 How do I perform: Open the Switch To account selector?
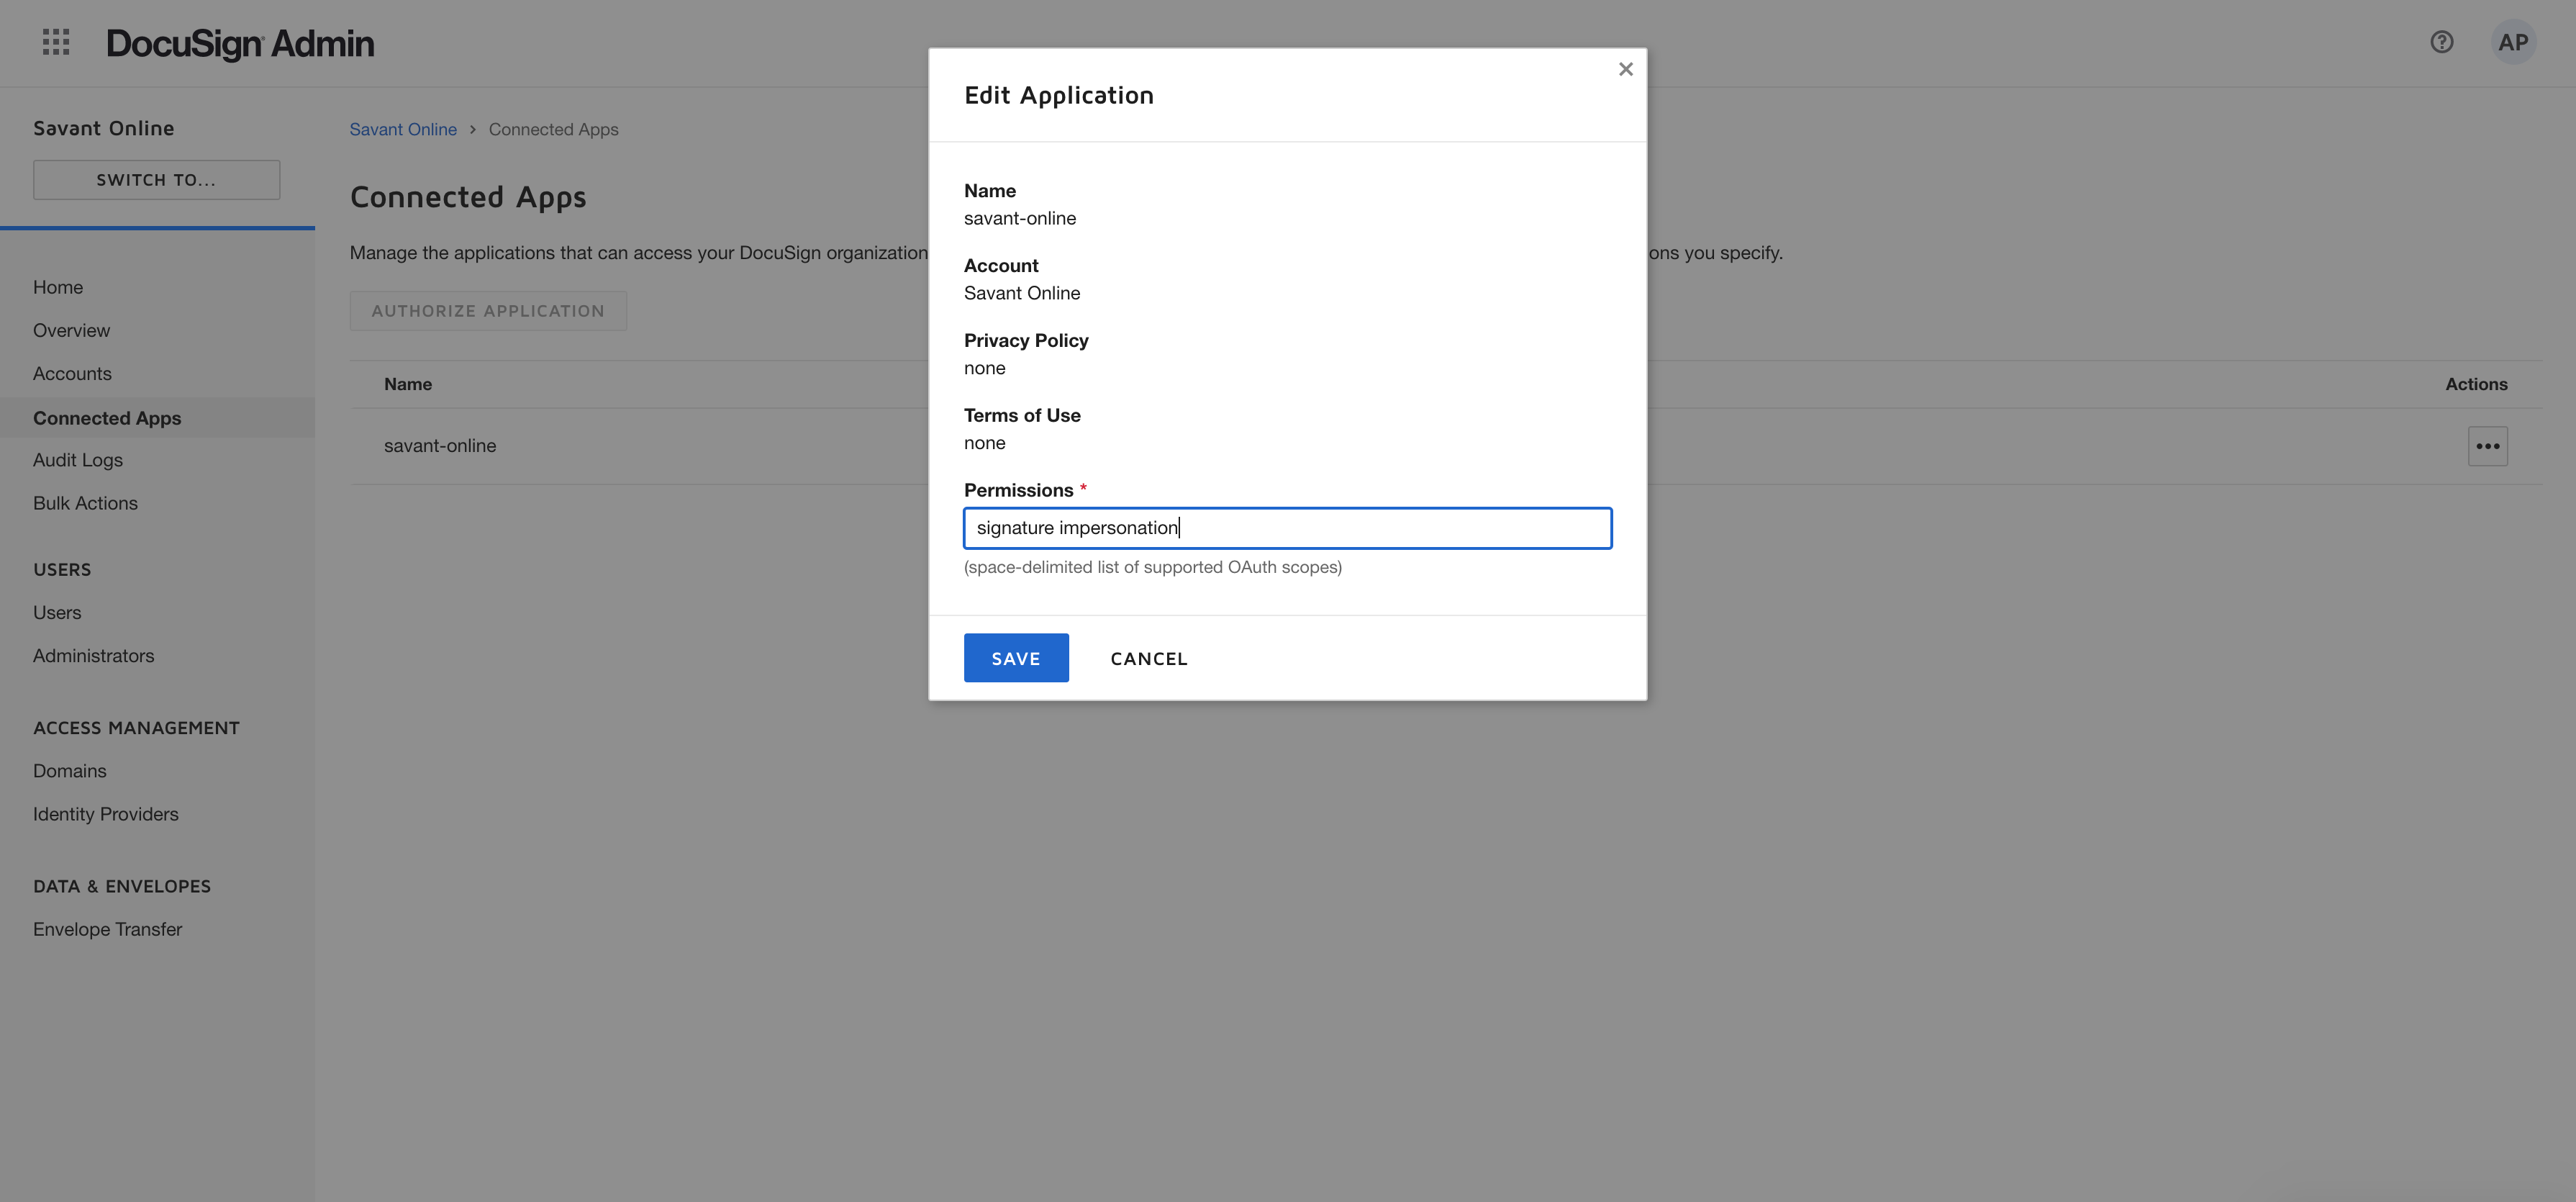click(x=156, y=179)
